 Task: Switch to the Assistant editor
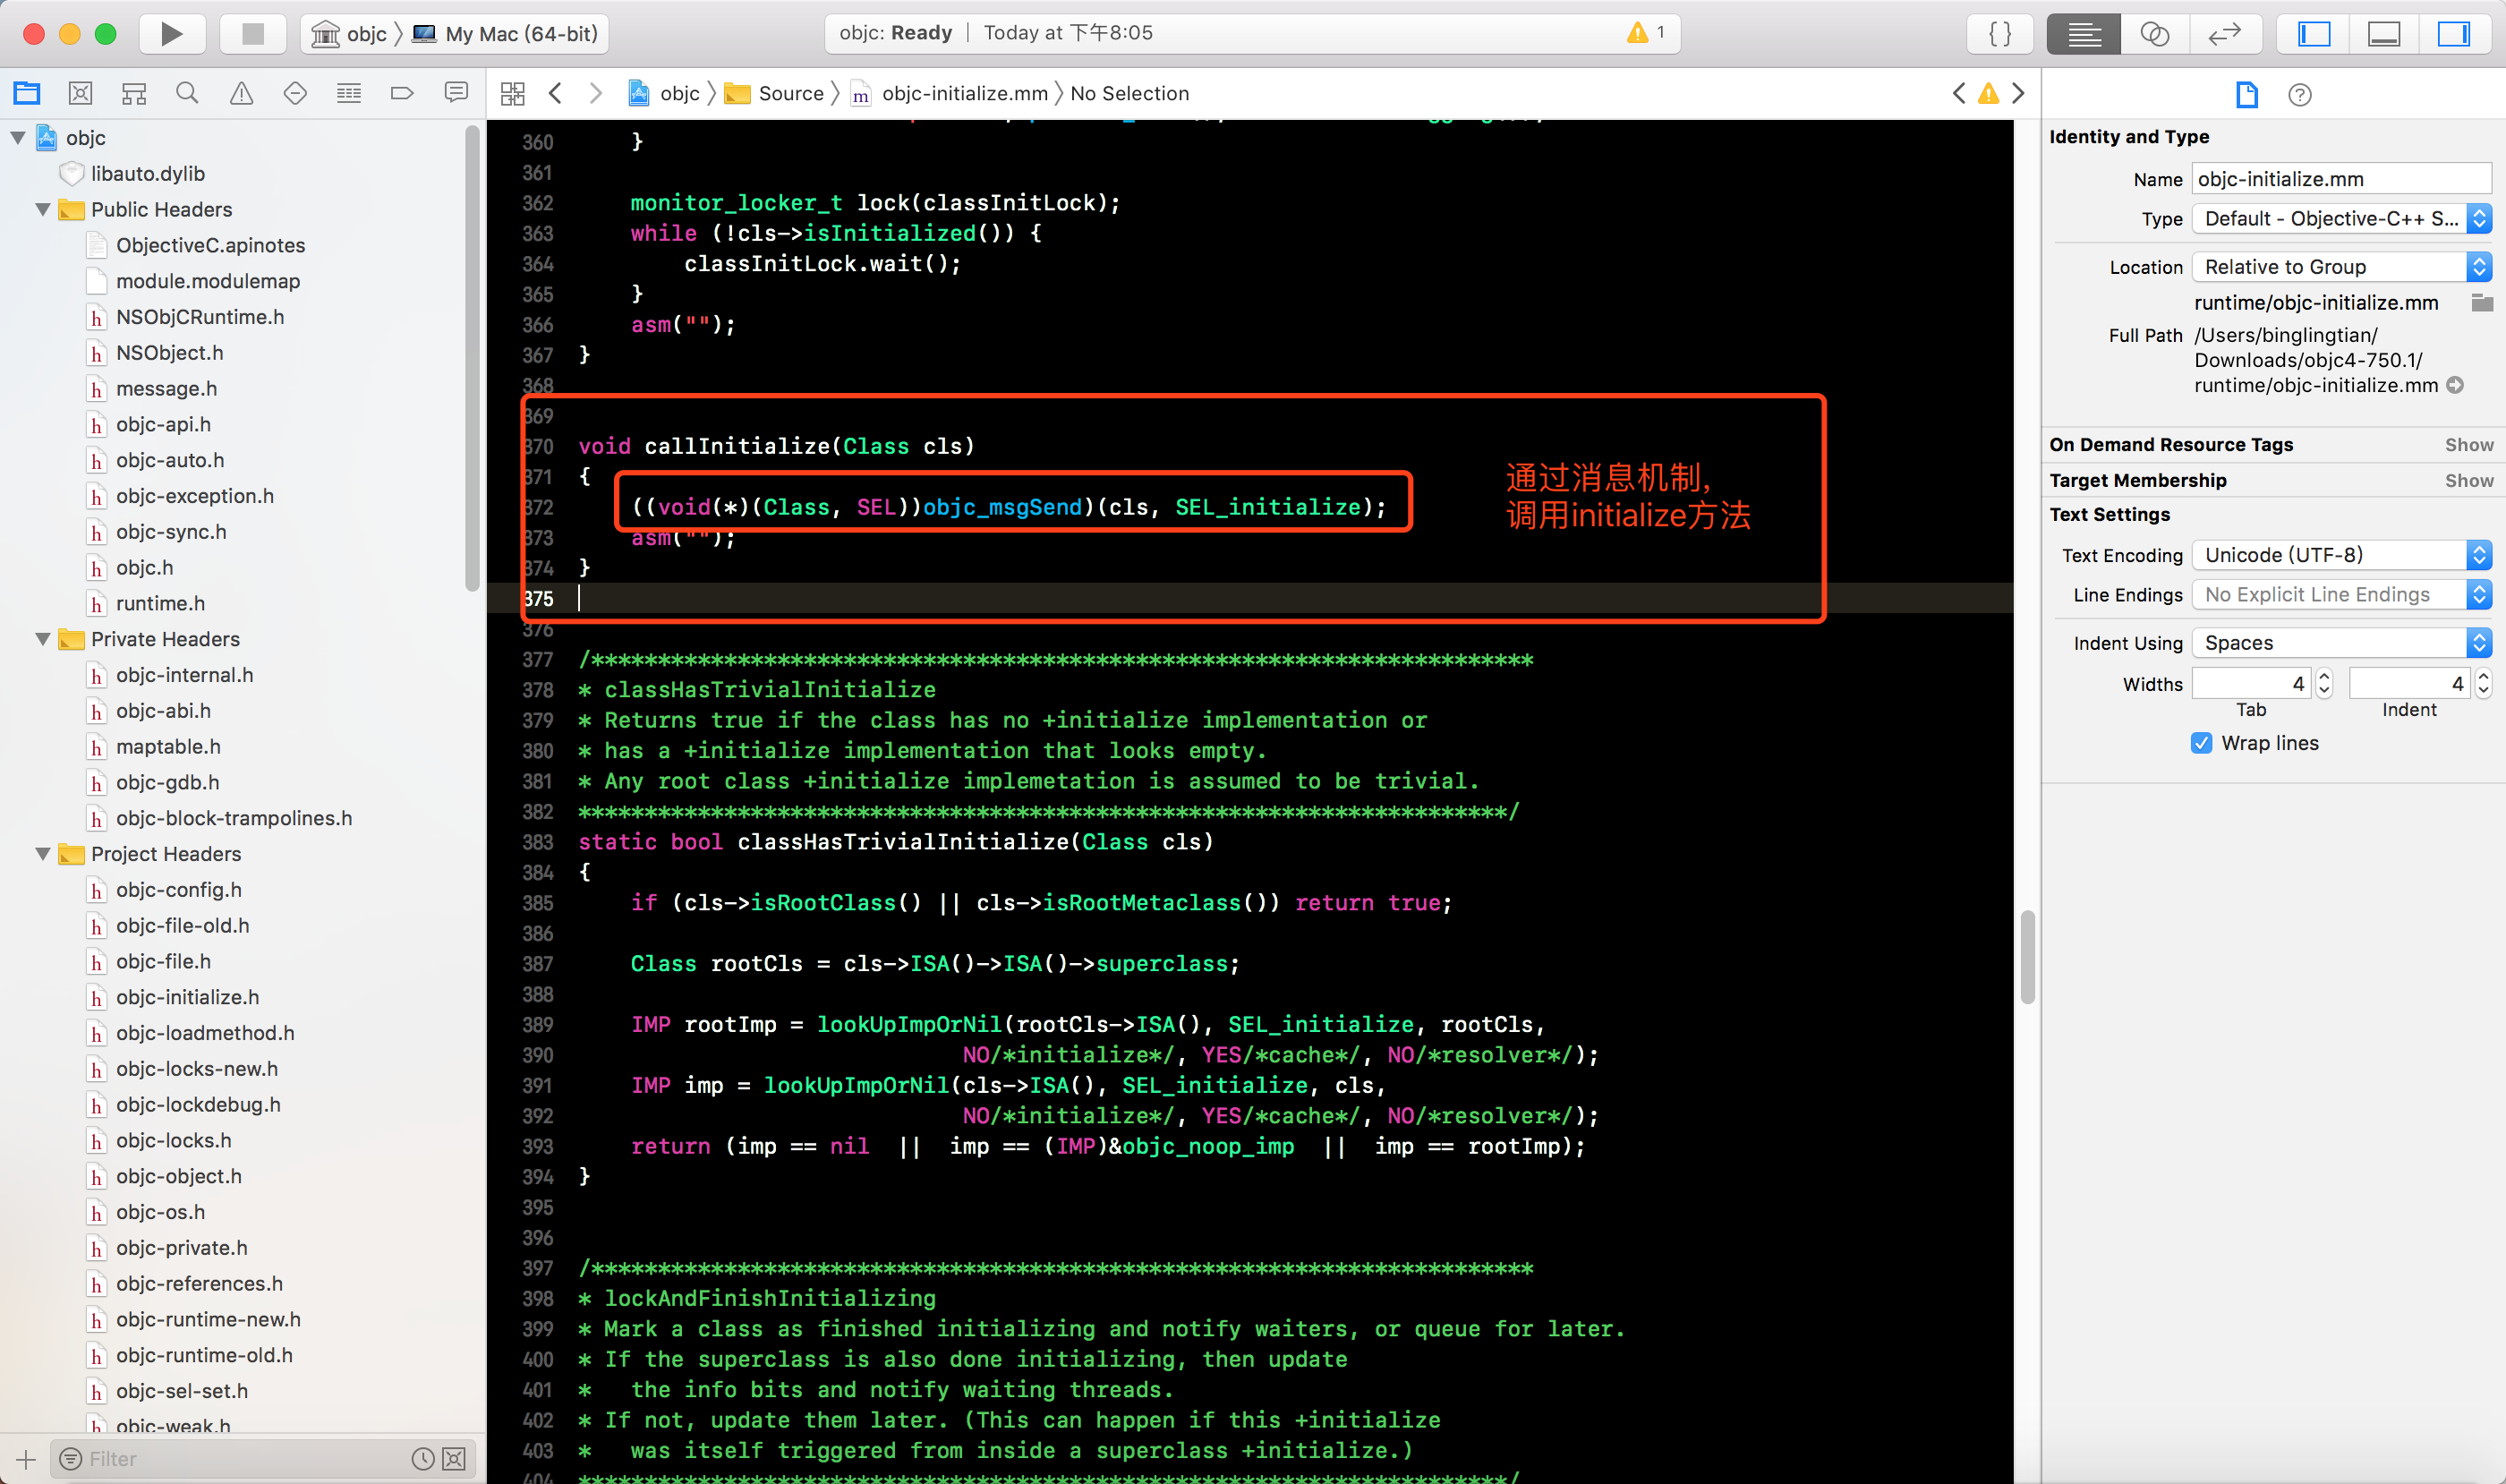click(x=2154, y=33)
